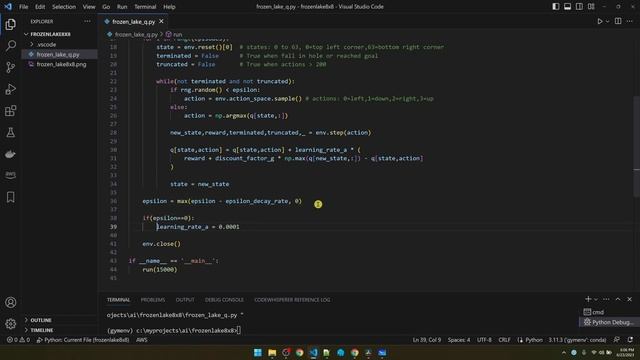Screen dimensions: 640x360
Task: Open the Run and Debug view
Action: [x=11, y=89]
